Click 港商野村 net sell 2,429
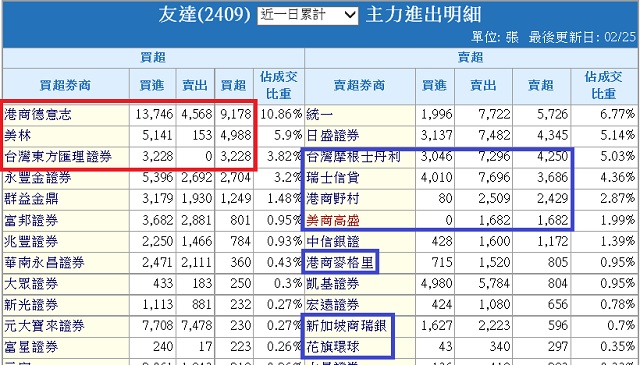This screenshot has width=640, height=365. [552, 199]
